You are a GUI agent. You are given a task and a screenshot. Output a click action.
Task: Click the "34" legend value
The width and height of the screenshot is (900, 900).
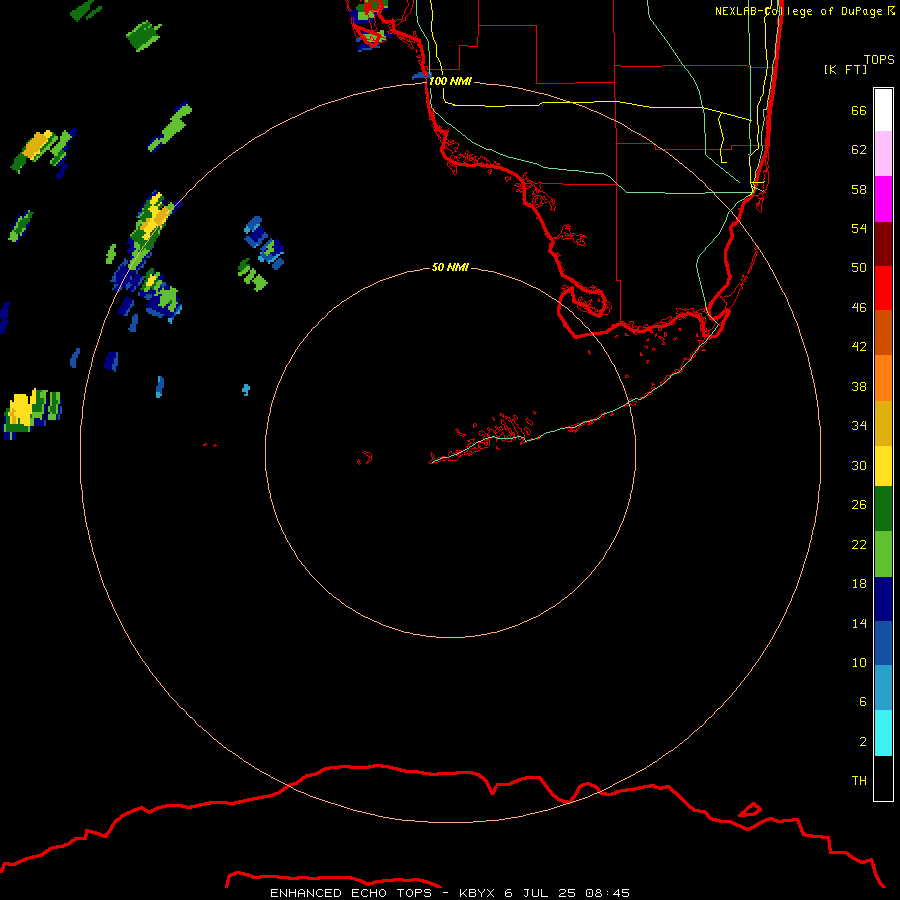(x=859, y=425)
